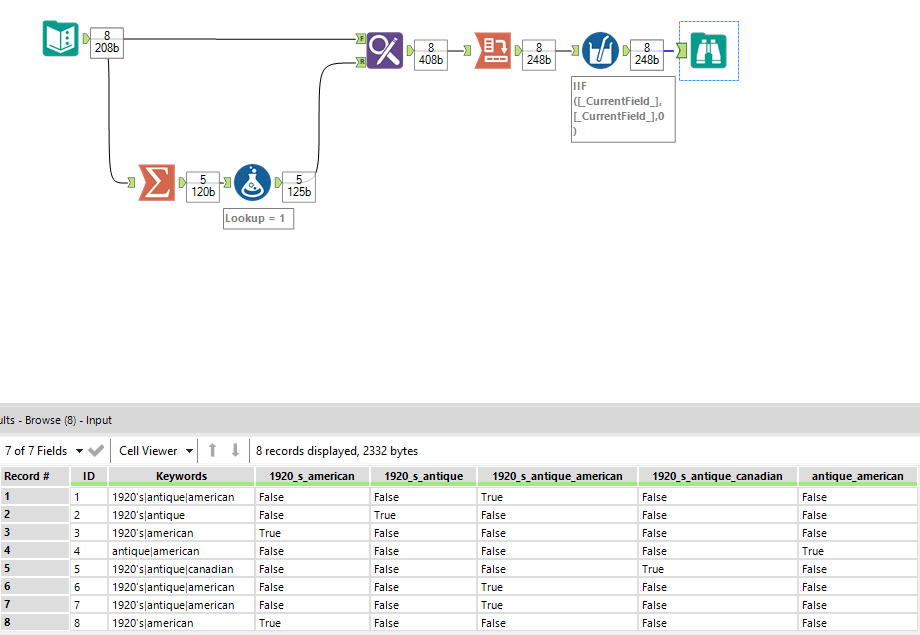Select the Find Replace tool icon

[x=385, y=50]
